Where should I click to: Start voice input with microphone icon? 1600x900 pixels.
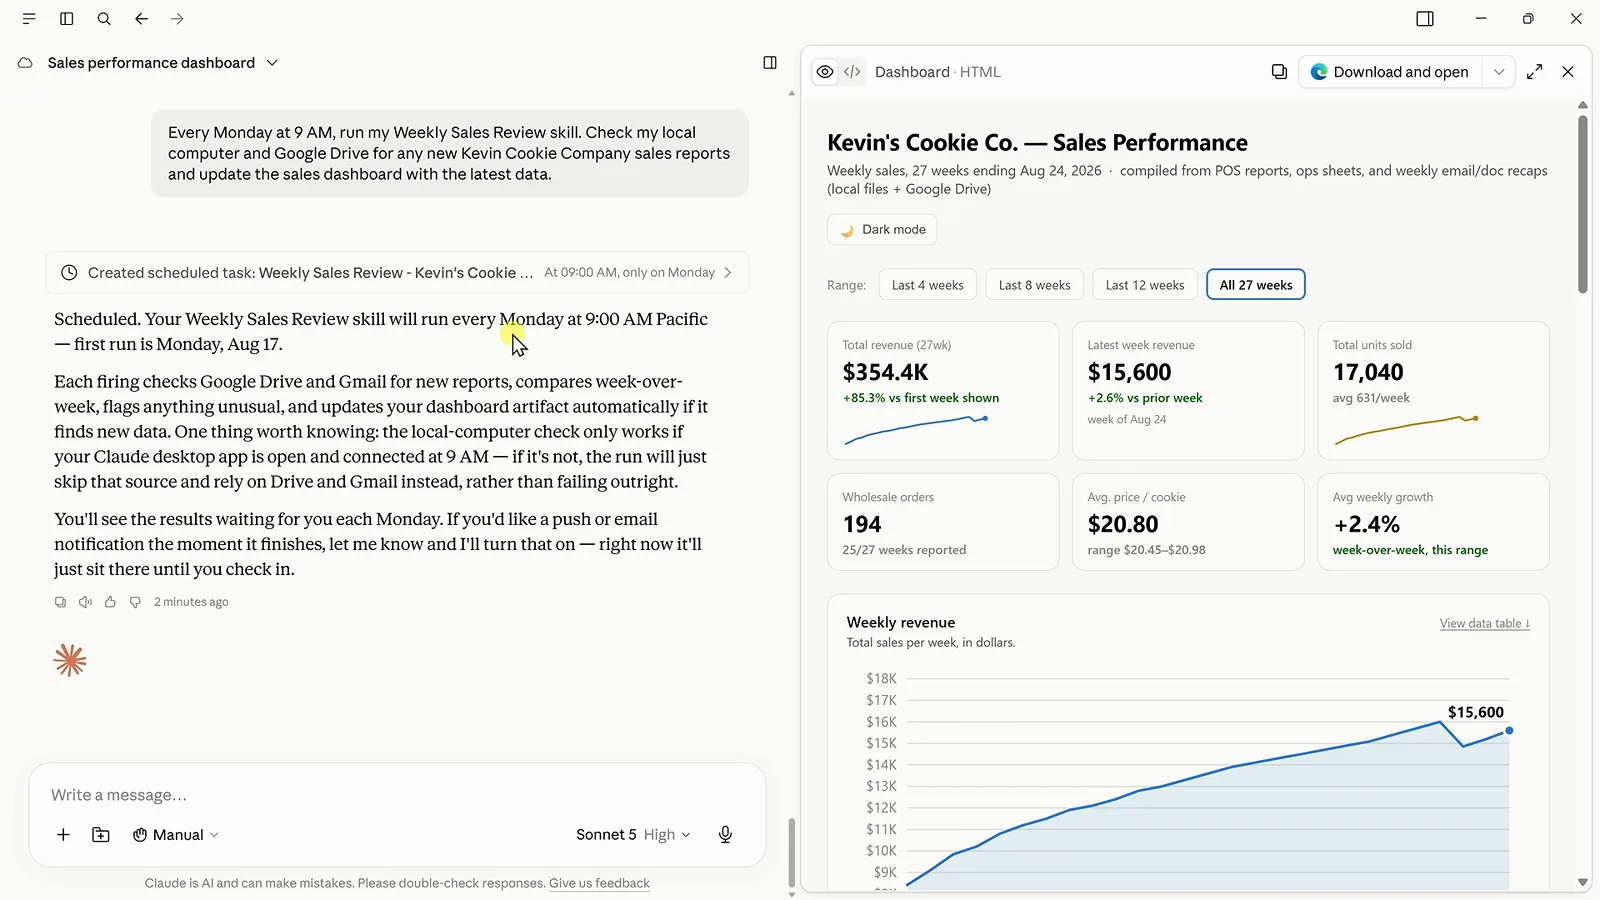click(726, 835)
